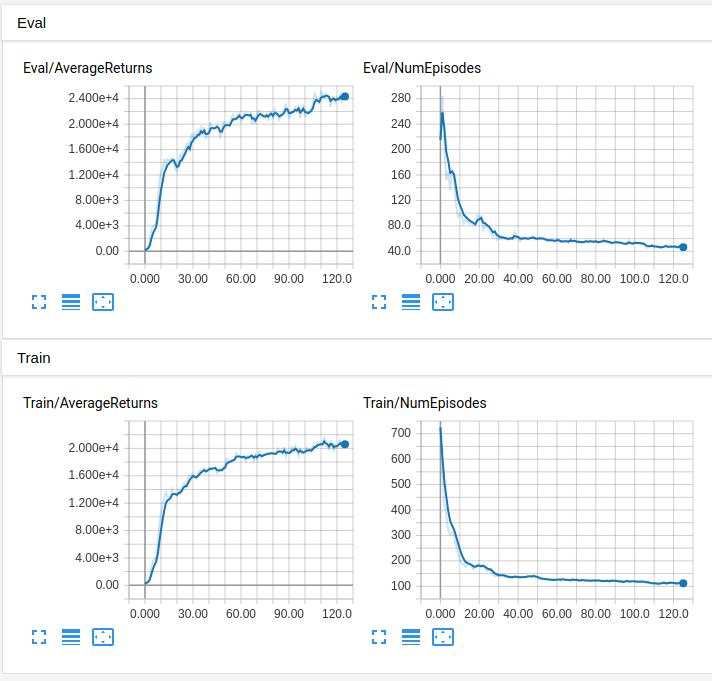Click the Train/AverageReturns chart title
Image resolution: width=712 pixels, height=681 pixels.
click(x=90, y=403)
